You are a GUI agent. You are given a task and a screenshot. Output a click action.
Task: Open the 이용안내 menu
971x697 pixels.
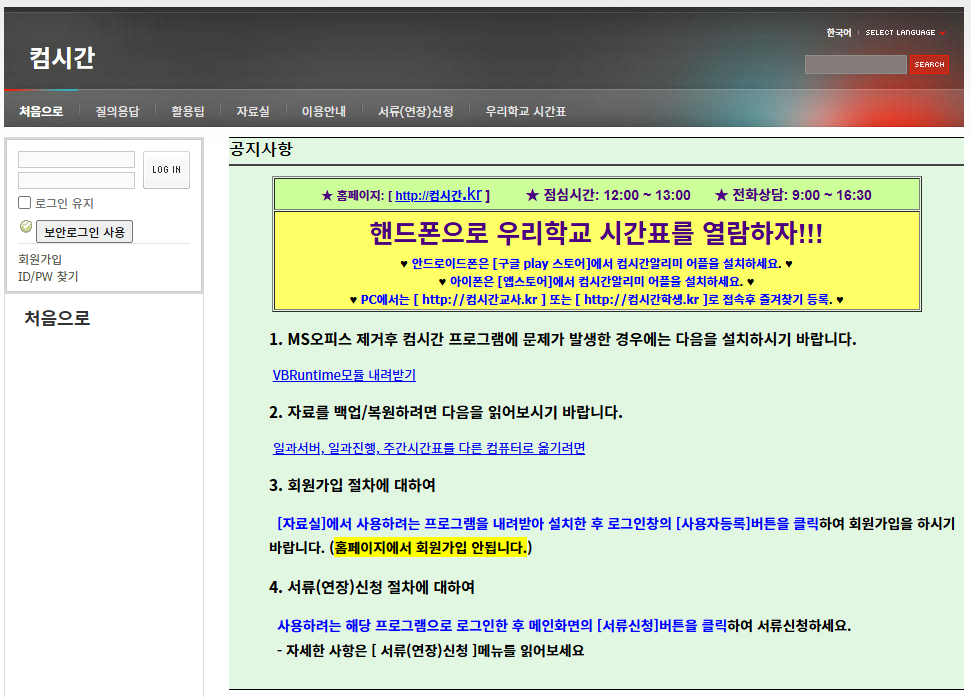coord(323,111)
